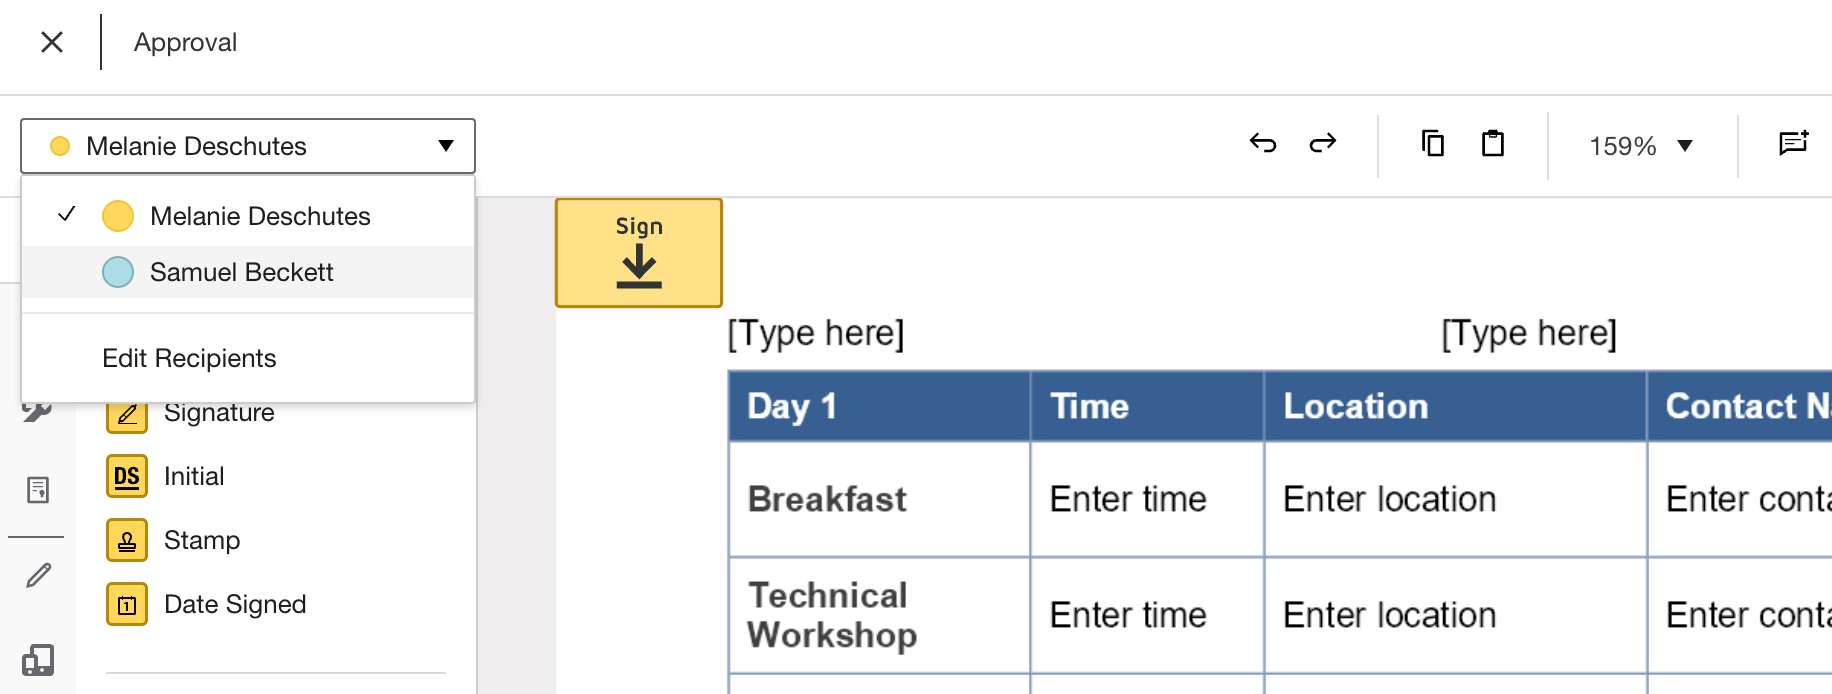Close the Approval view with X

[x=52, y=42]
